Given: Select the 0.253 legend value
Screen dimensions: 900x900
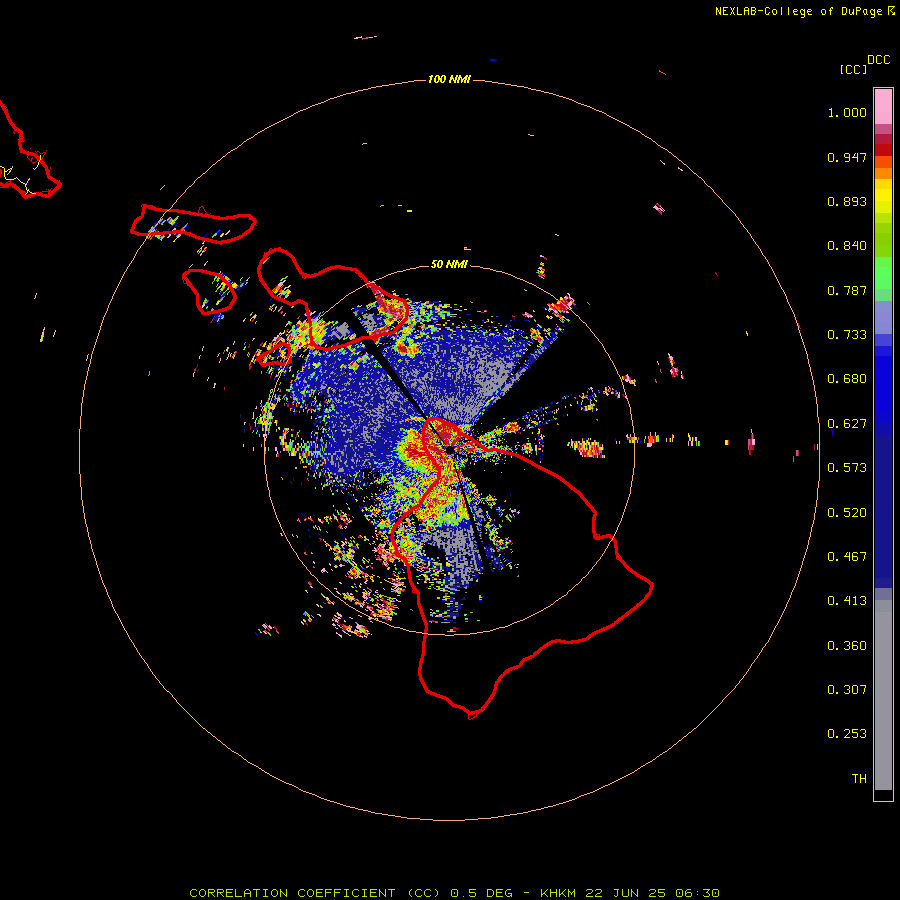Looking at the screenshot, I should pyautogui.click(x=847, y=734).
